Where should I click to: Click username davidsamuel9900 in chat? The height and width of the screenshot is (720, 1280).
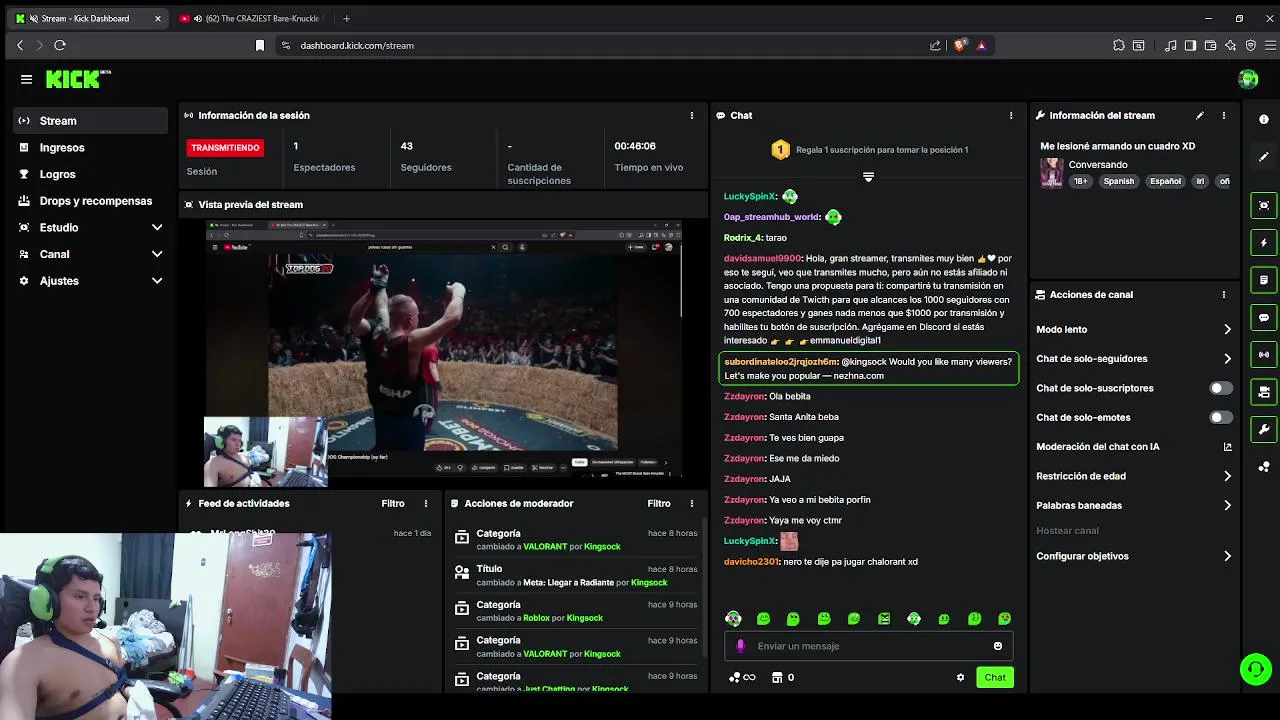pyautogui.click(x=762, y=258)
